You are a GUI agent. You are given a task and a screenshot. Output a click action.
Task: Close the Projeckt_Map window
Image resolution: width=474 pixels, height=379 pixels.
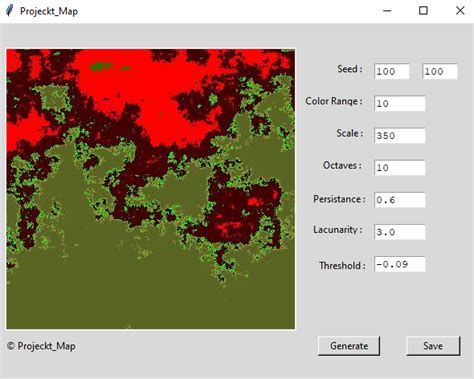point(460,11)
